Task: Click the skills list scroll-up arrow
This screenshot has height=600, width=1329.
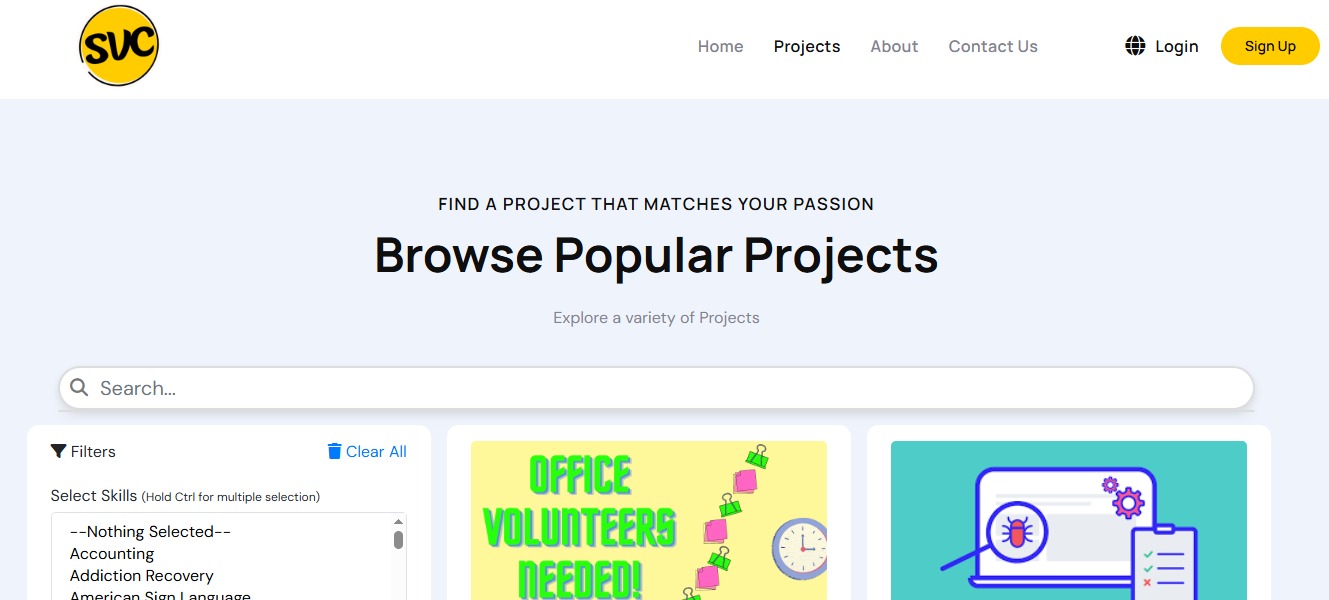Action: pyautogui.click(x=398, y=522)
